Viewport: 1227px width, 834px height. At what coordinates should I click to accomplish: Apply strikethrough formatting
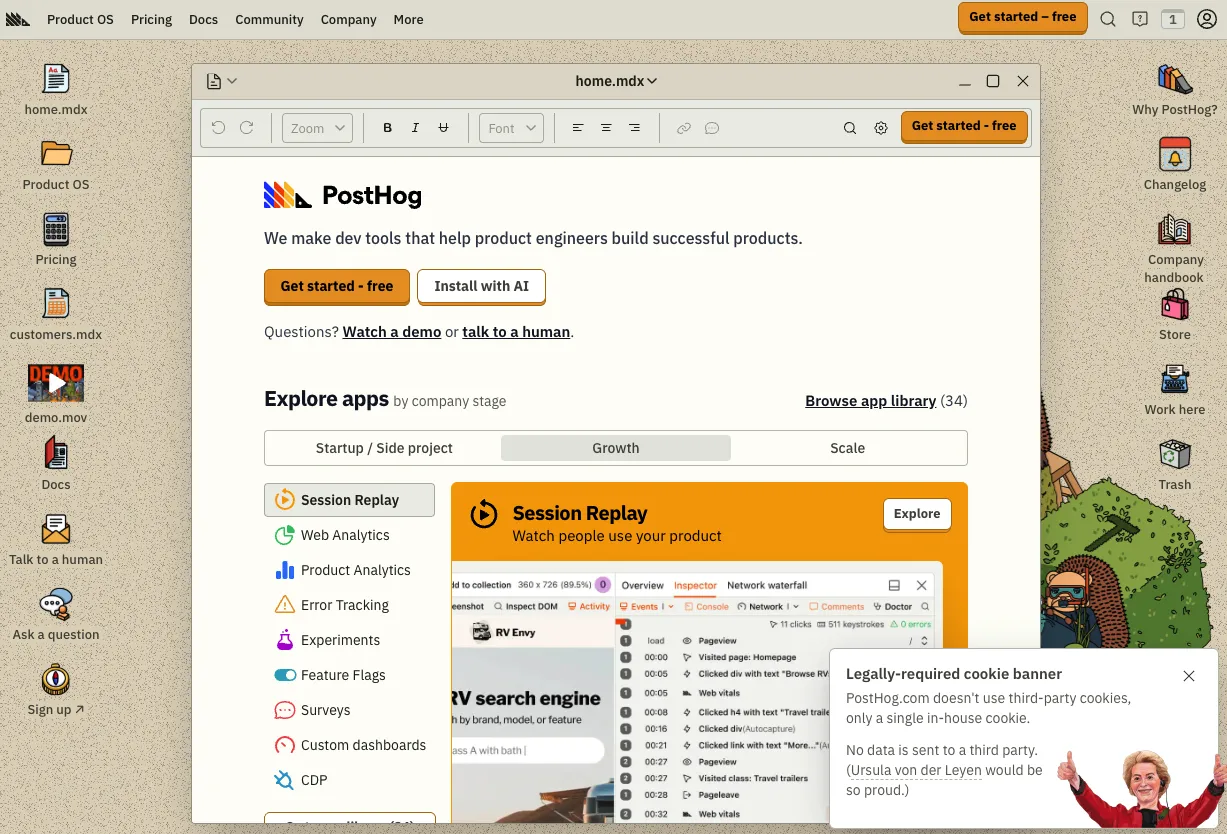coord(444,128)
